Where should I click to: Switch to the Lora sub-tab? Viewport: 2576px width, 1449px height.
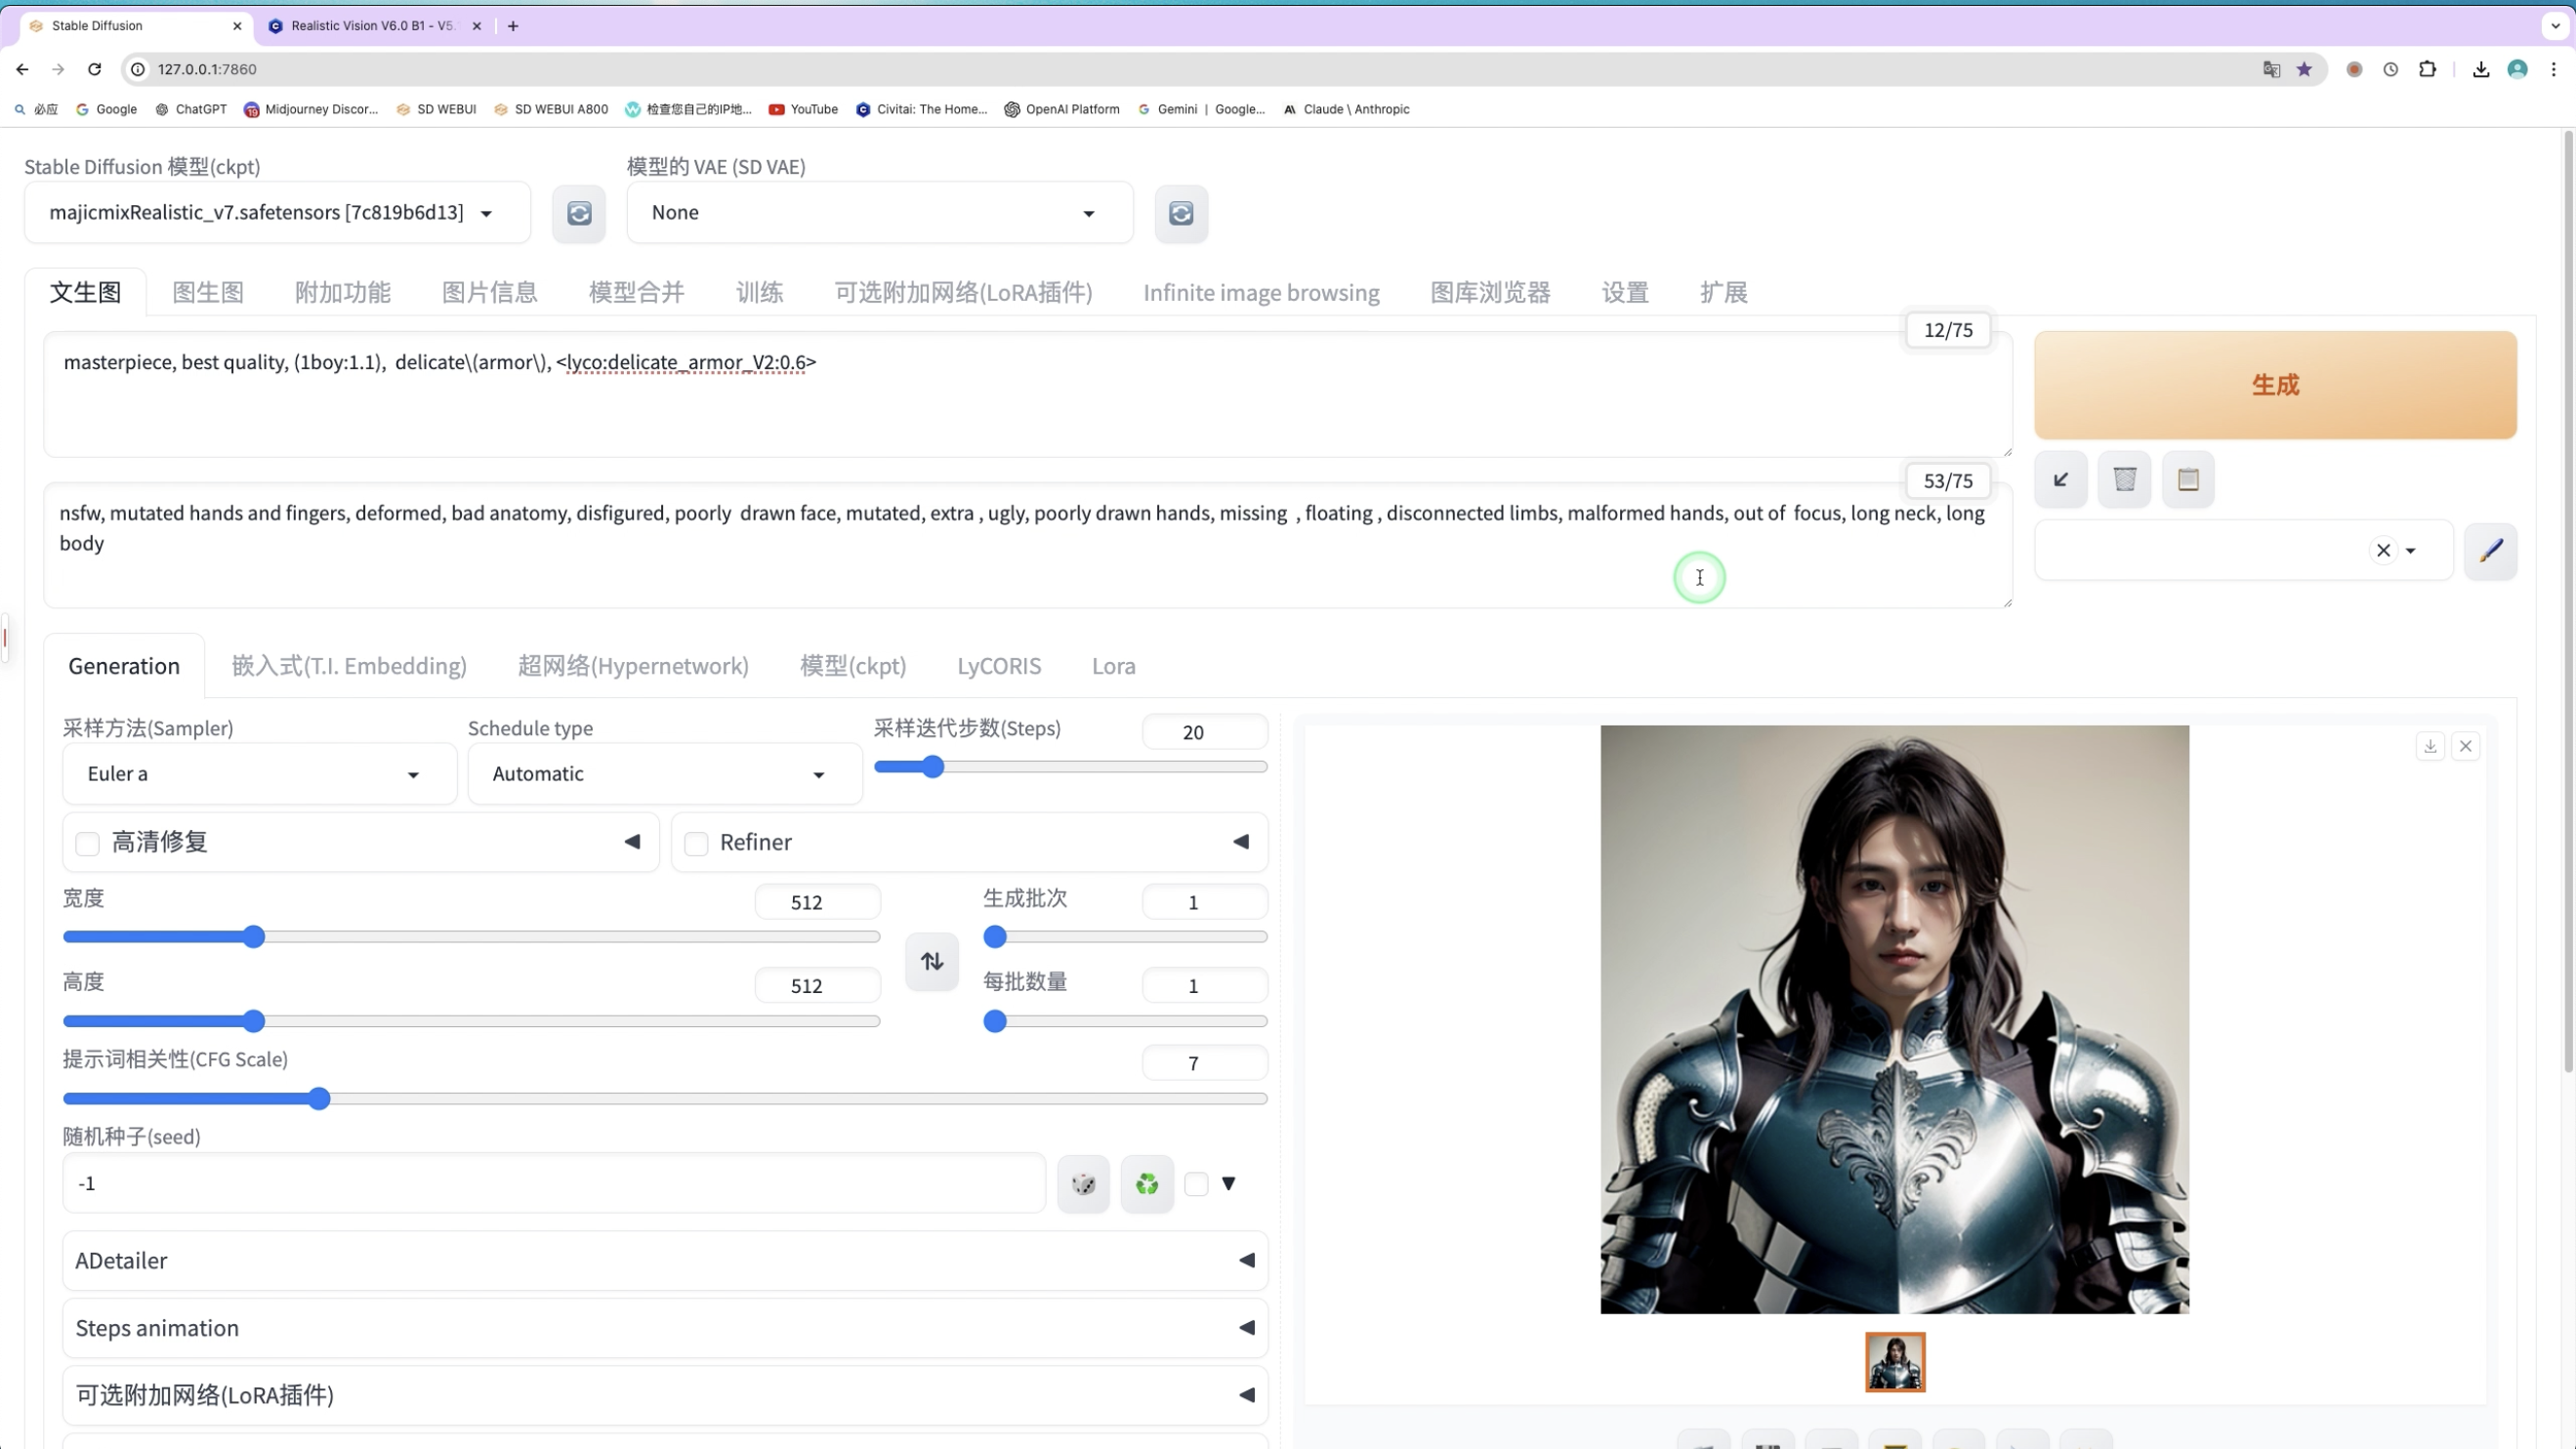pyautogui.click(x=1114, y=667)
